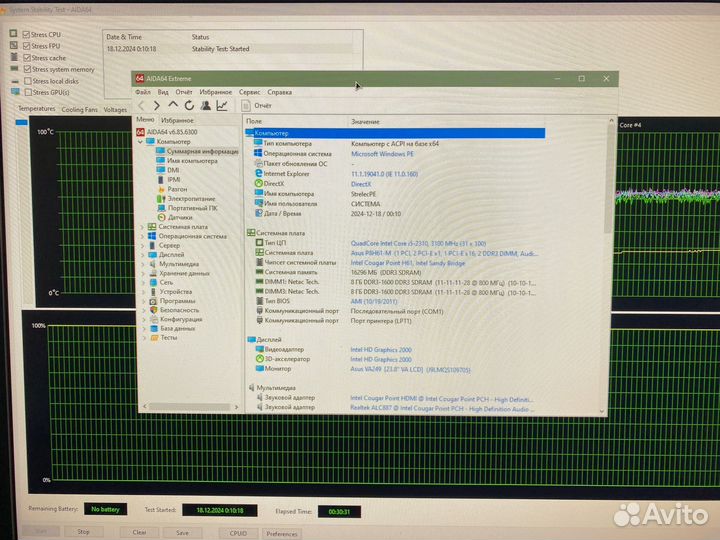Toggle the Stress system memory checkbox
The height and width of the screenshot is (540, 720).
pyautogui.click(x=28, y=69)
